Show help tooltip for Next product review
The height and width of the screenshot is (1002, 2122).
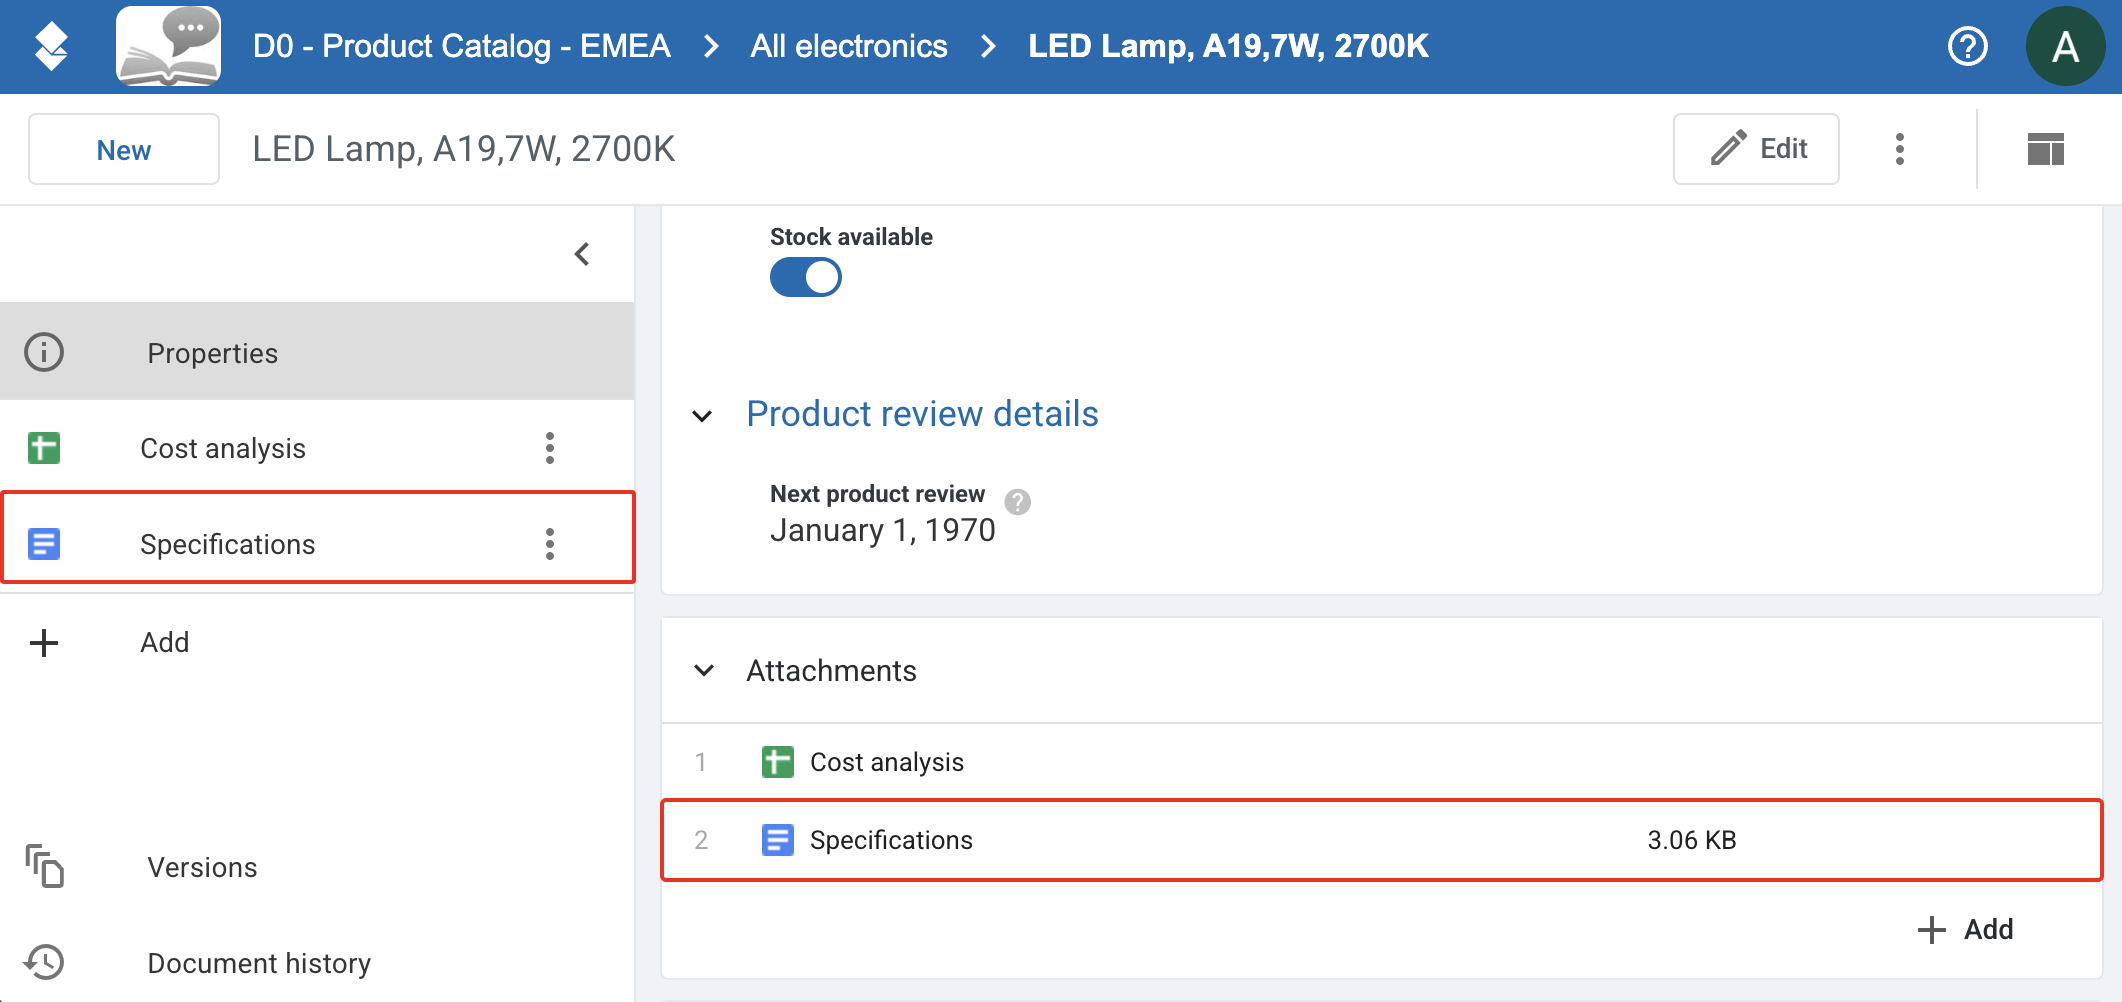1018,501
